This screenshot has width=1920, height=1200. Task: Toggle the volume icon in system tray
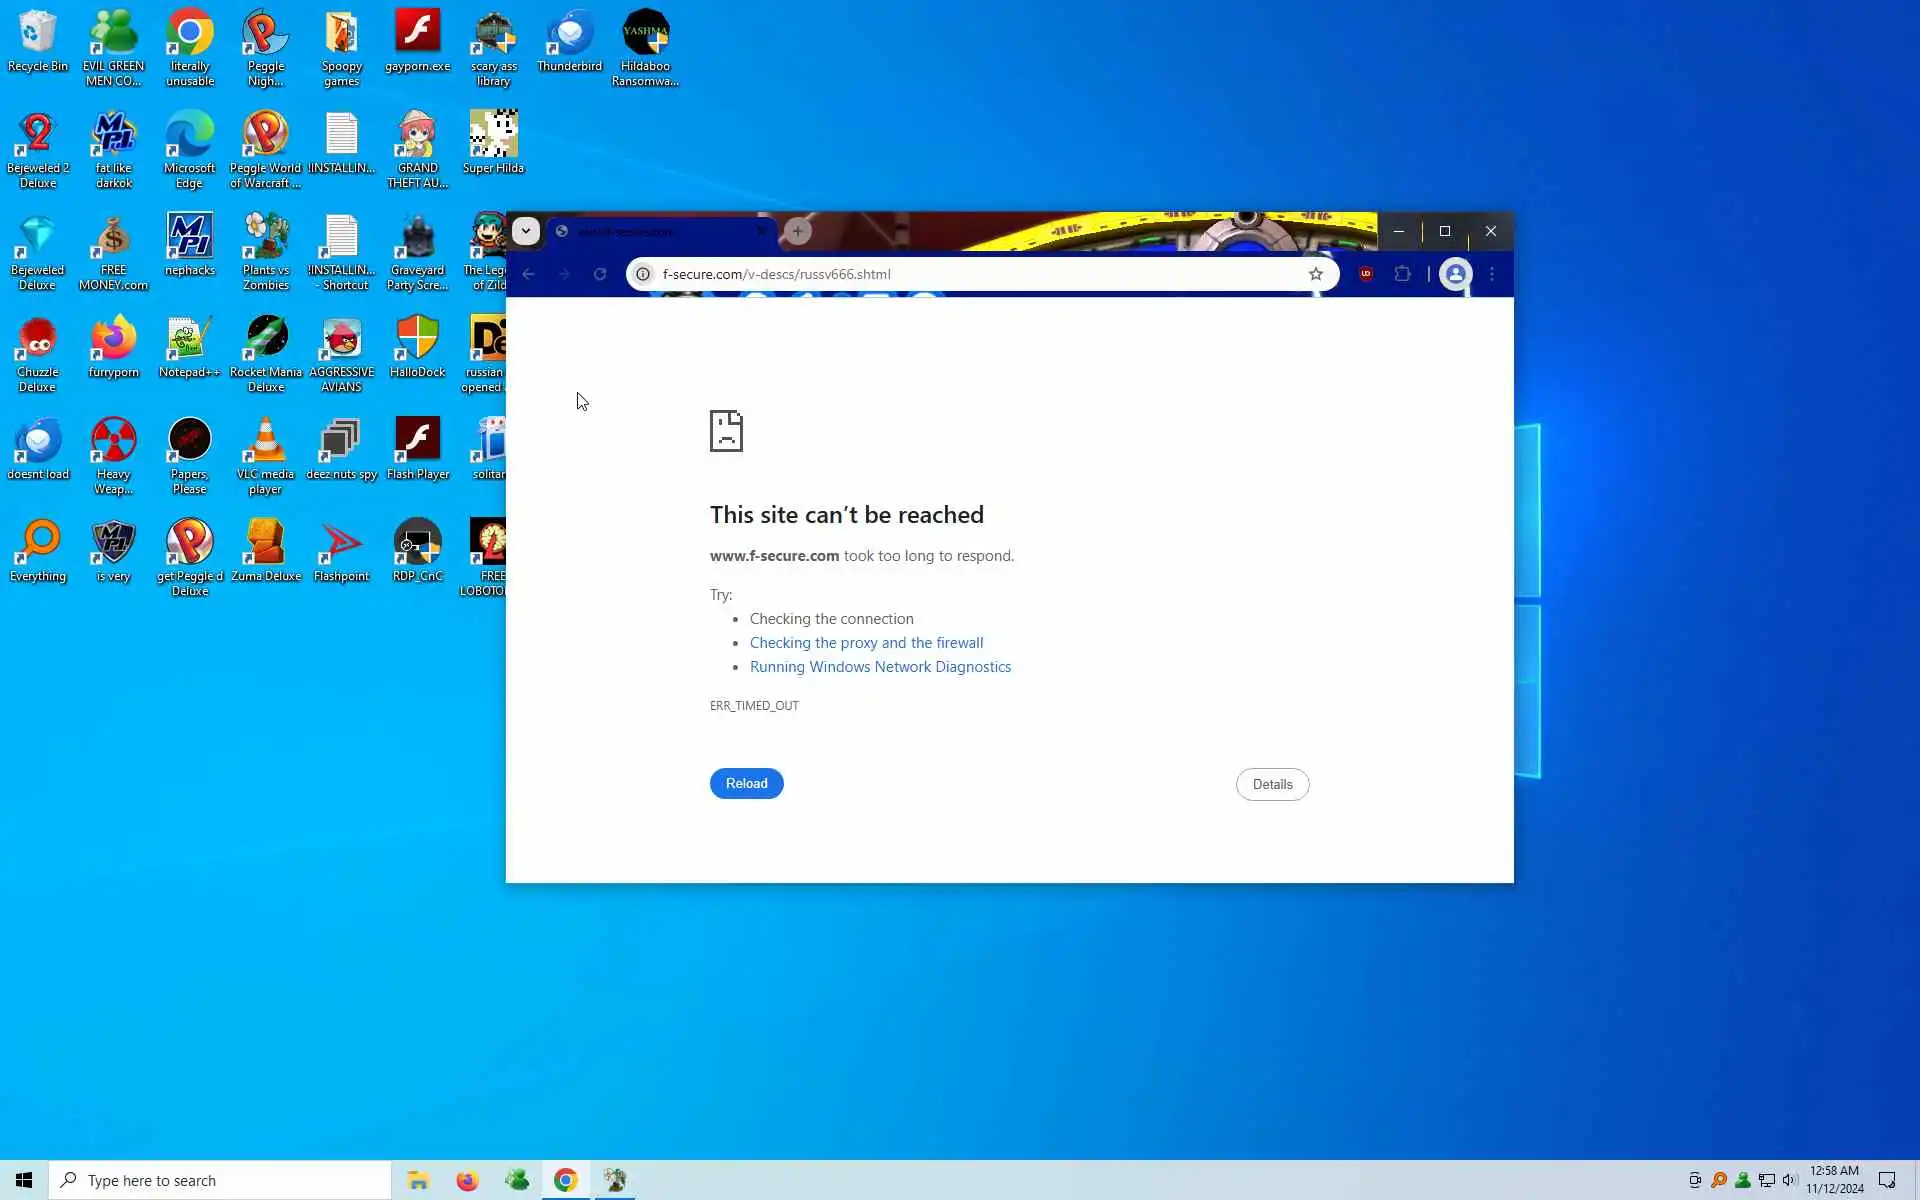point(1790,1180)
